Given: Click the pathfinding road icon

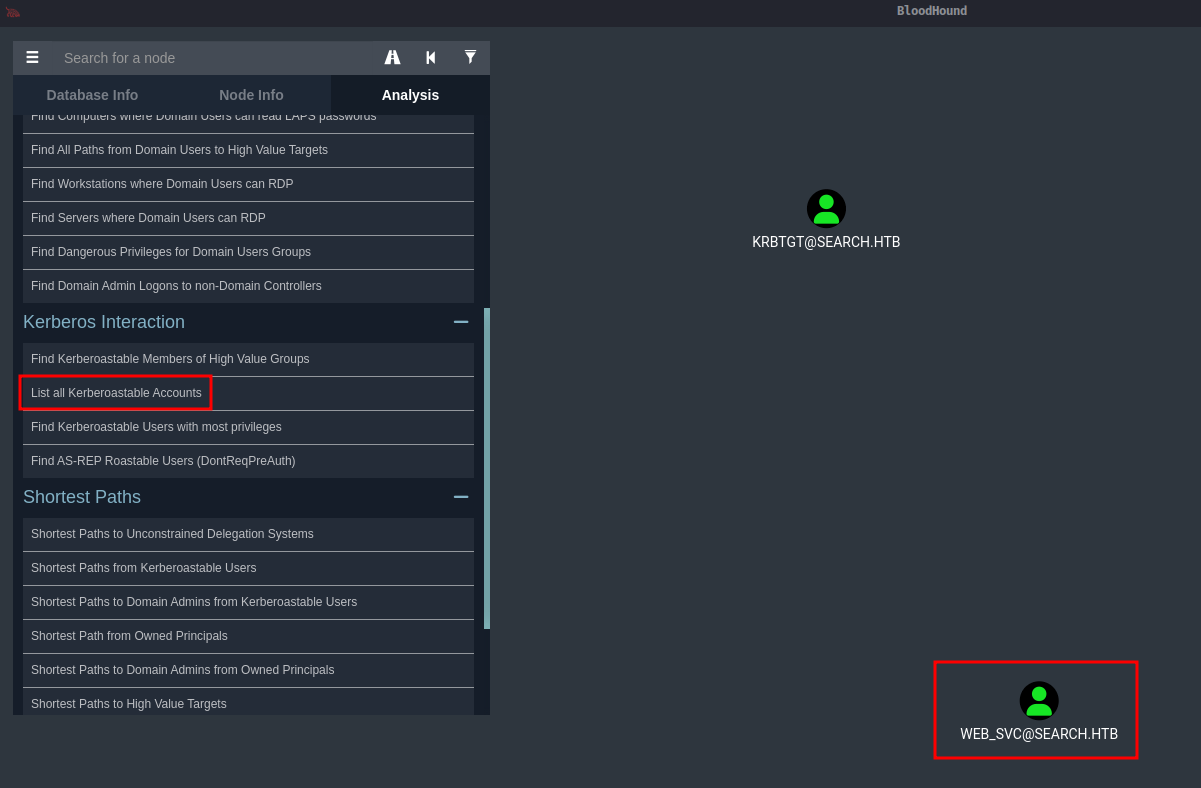Looking at the screenshot, I should point(392,57).
